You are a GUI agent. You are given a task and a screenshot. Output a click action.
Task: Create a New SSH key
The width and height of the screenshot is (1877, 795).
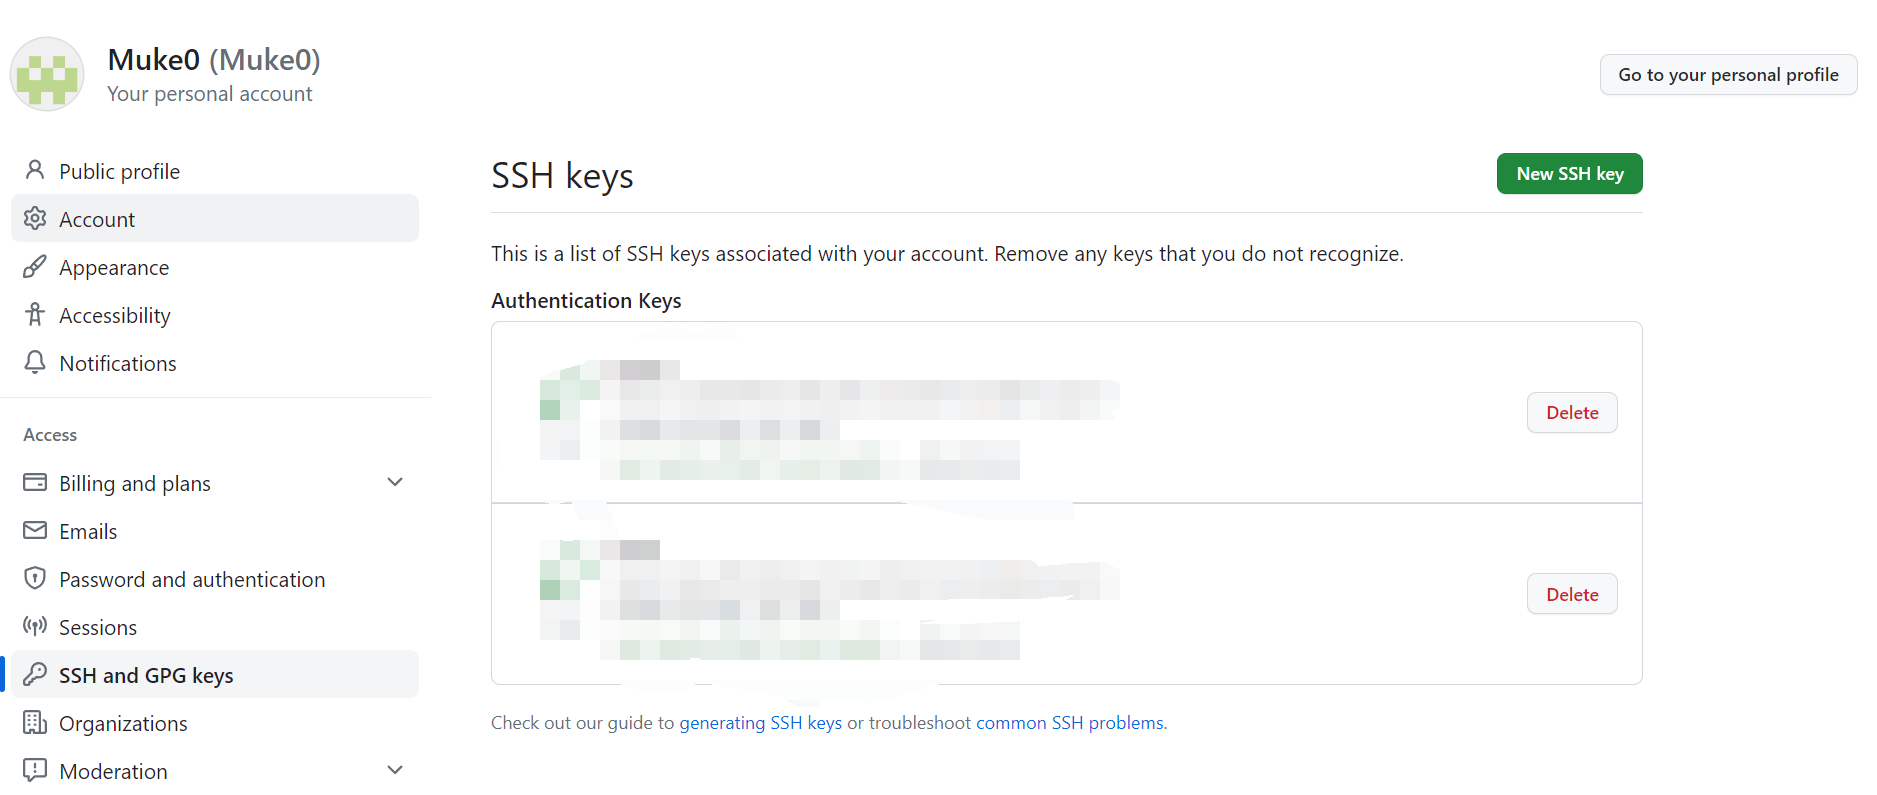pos(1569,174)
